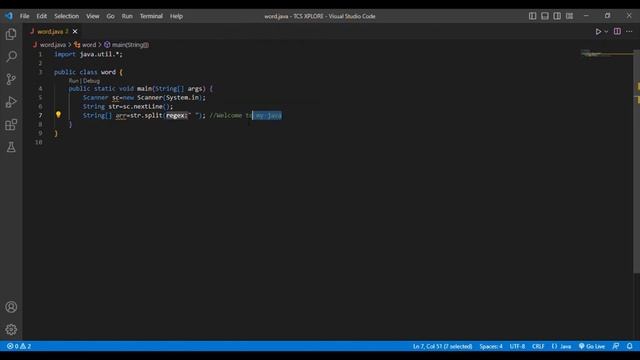Open the Extensions view

11,124
